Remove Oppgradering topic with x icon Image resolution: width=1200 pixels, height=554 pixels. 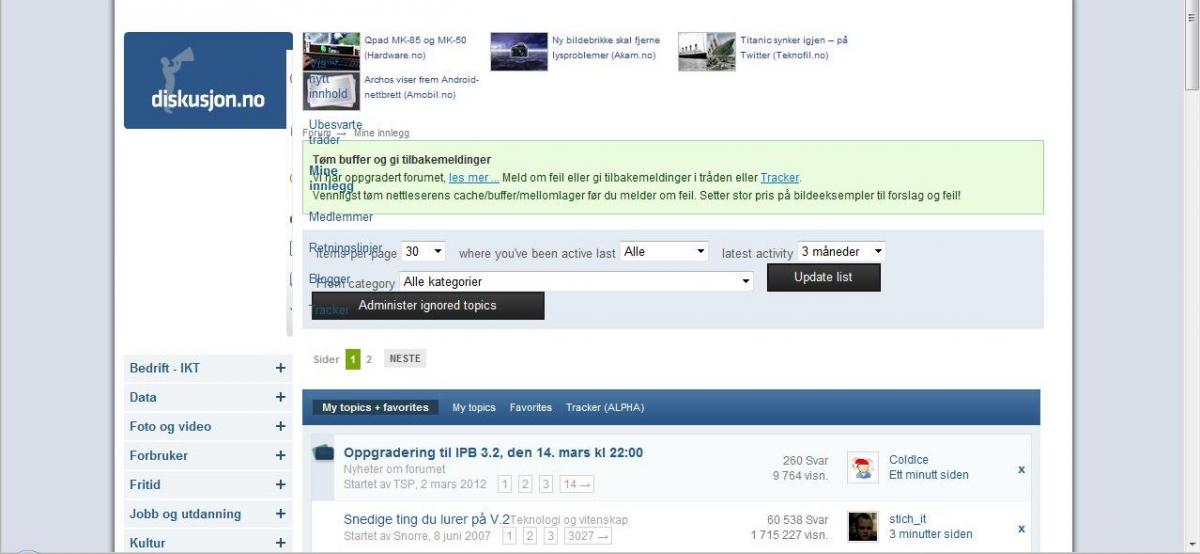tap(1021, 469)
